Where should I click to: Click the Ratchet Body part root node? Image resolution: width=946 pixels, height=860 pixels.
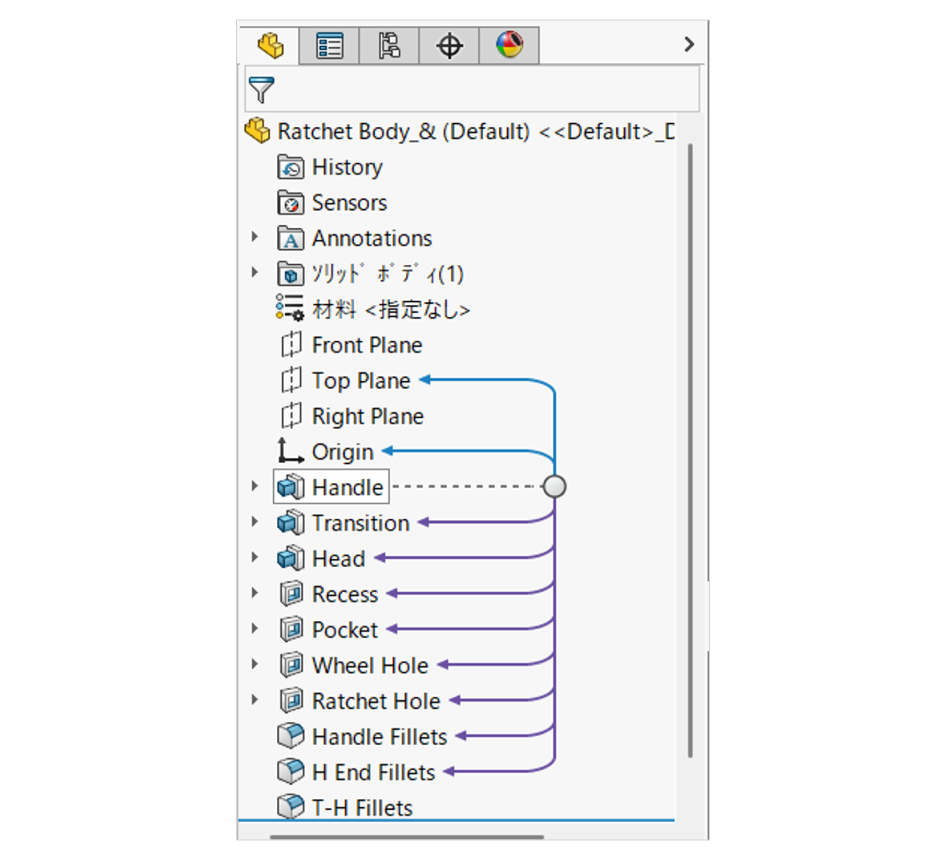point(402,131)
